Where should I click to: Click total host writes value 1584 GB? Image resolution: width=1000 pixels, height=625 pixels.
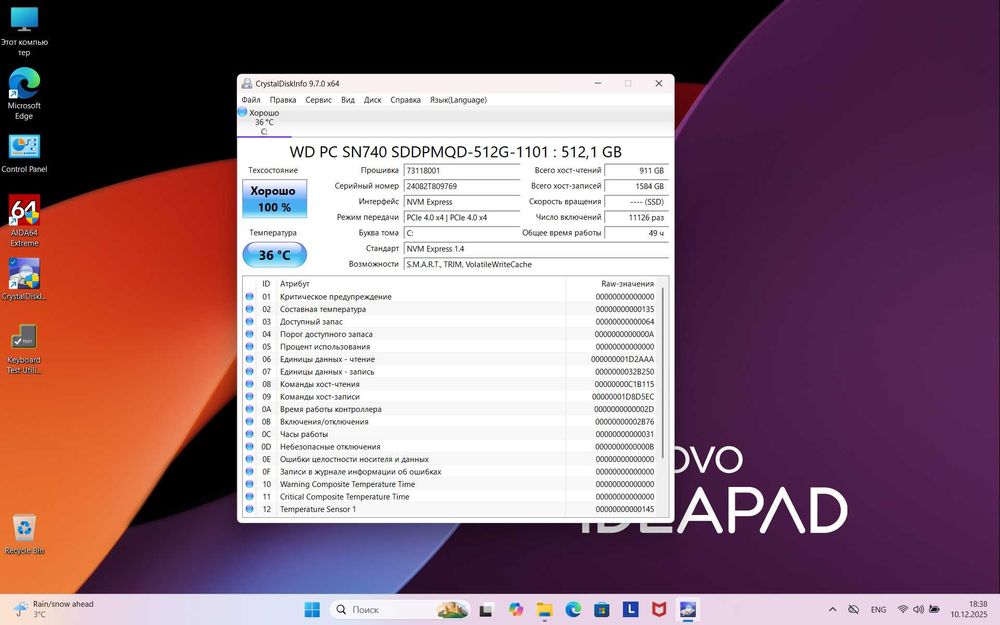click(x=636, y=186)
